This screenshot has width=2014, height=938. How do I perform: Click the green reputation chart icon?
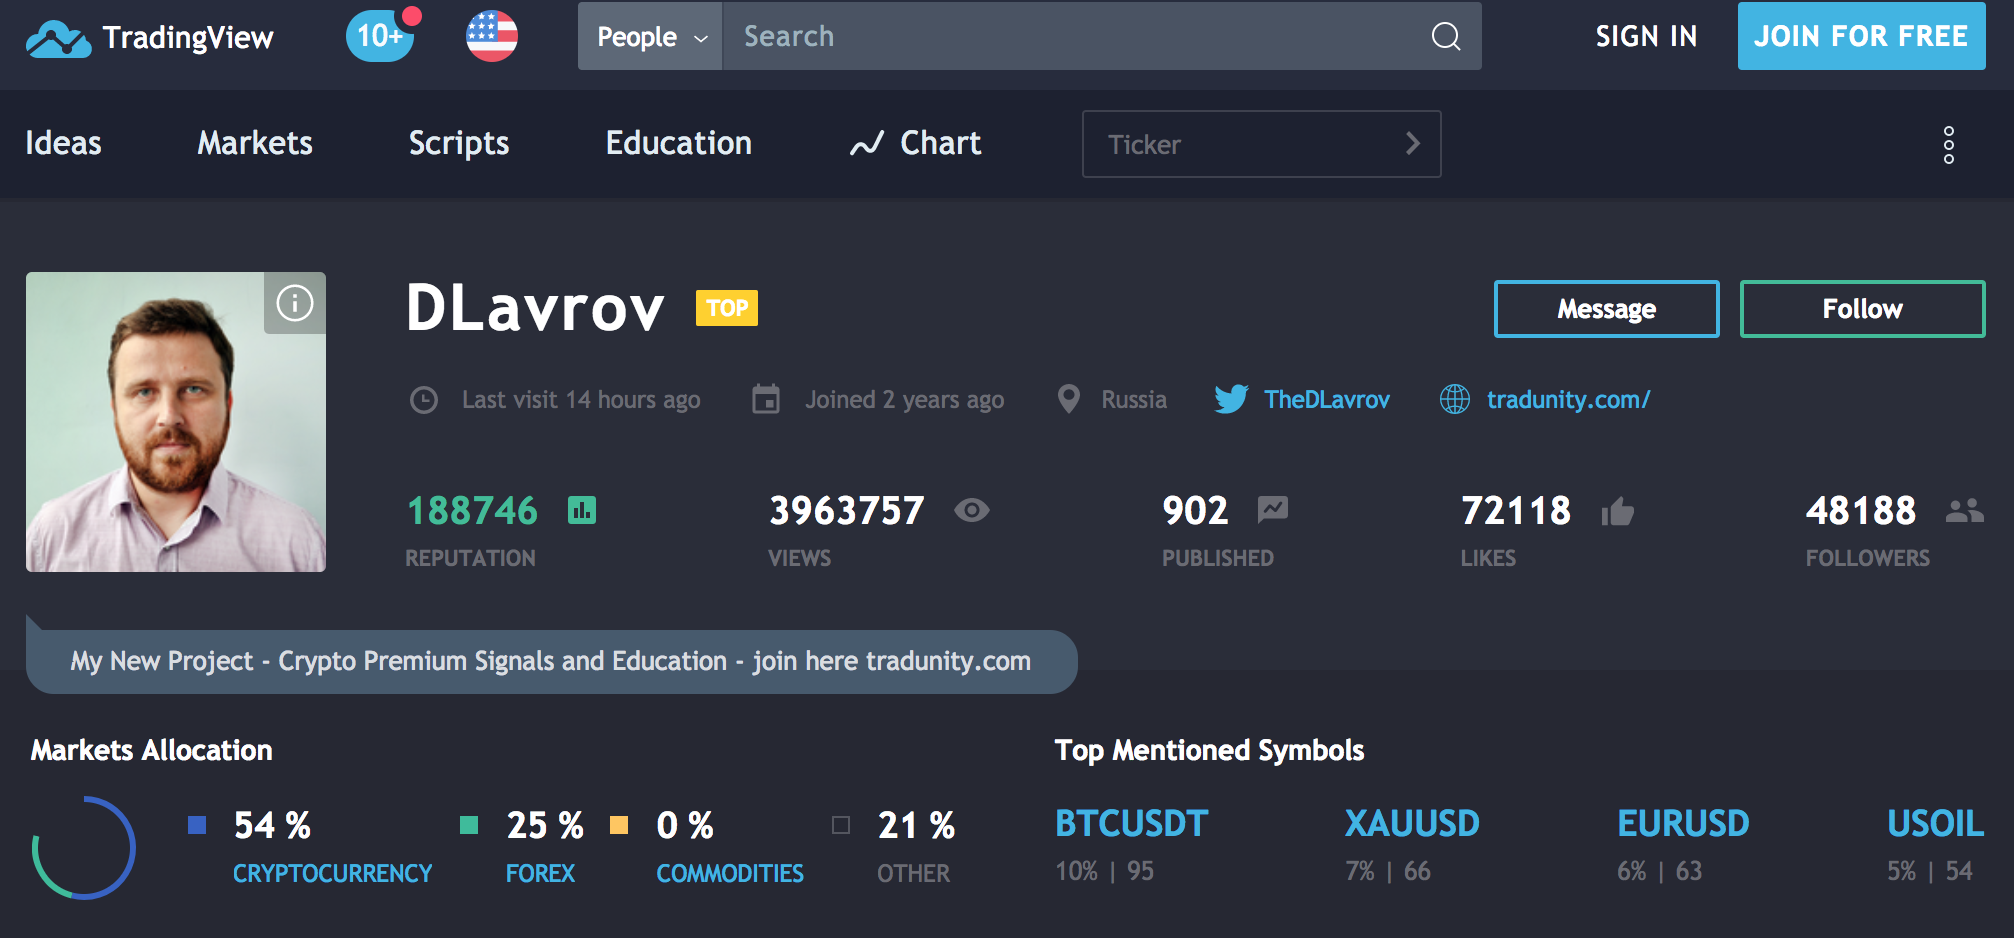pyautogui.click(x=582, y=511)
